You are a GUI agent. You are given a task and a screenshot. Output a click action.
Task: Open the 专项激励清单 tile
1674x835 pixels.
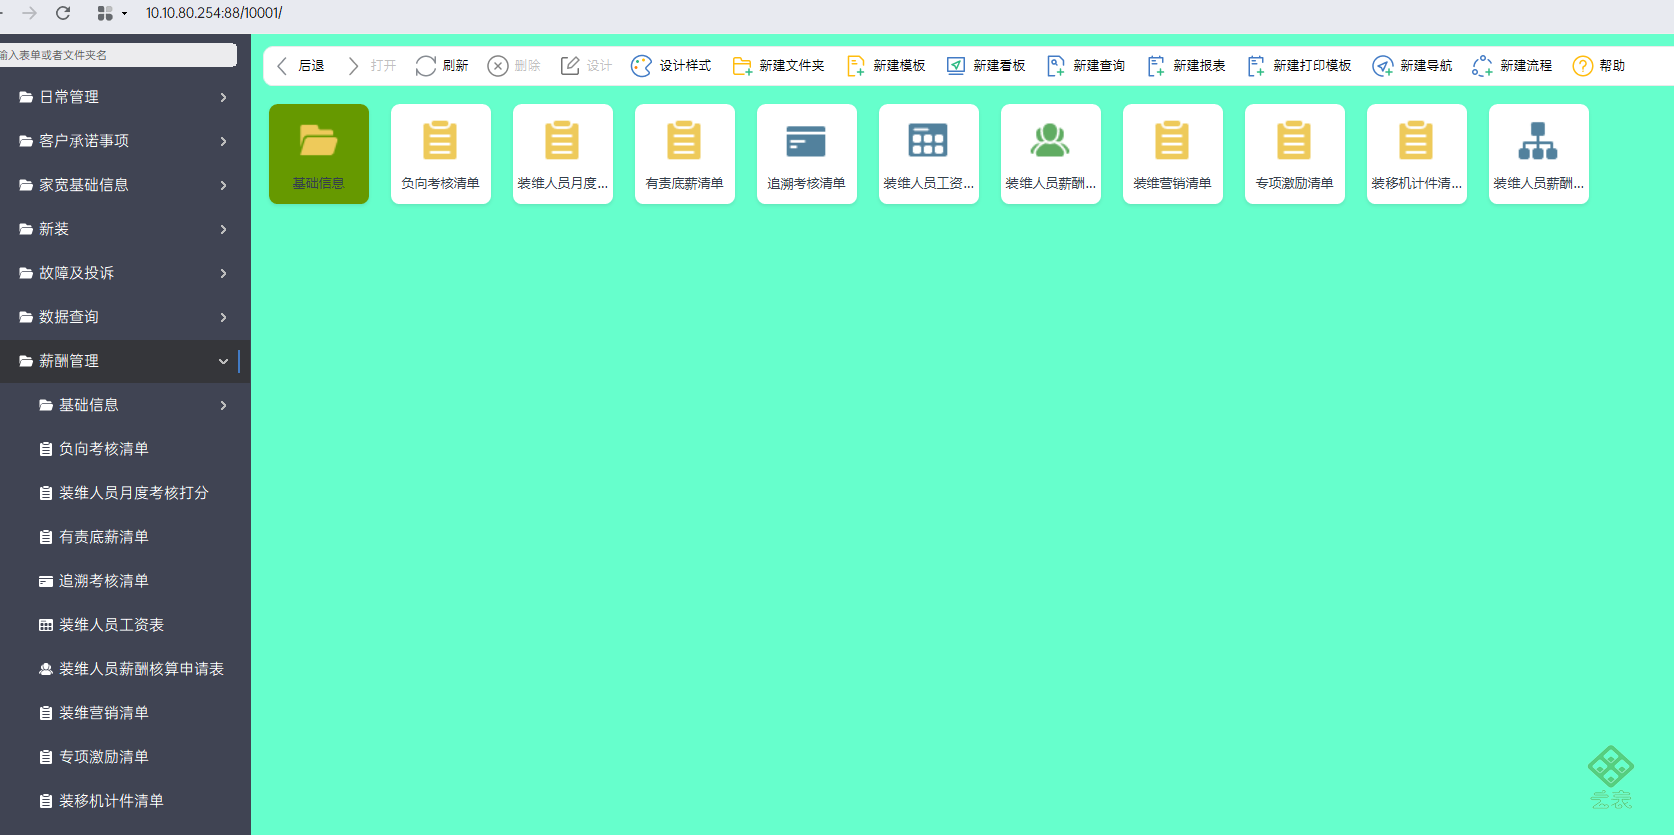point(1295,154)
